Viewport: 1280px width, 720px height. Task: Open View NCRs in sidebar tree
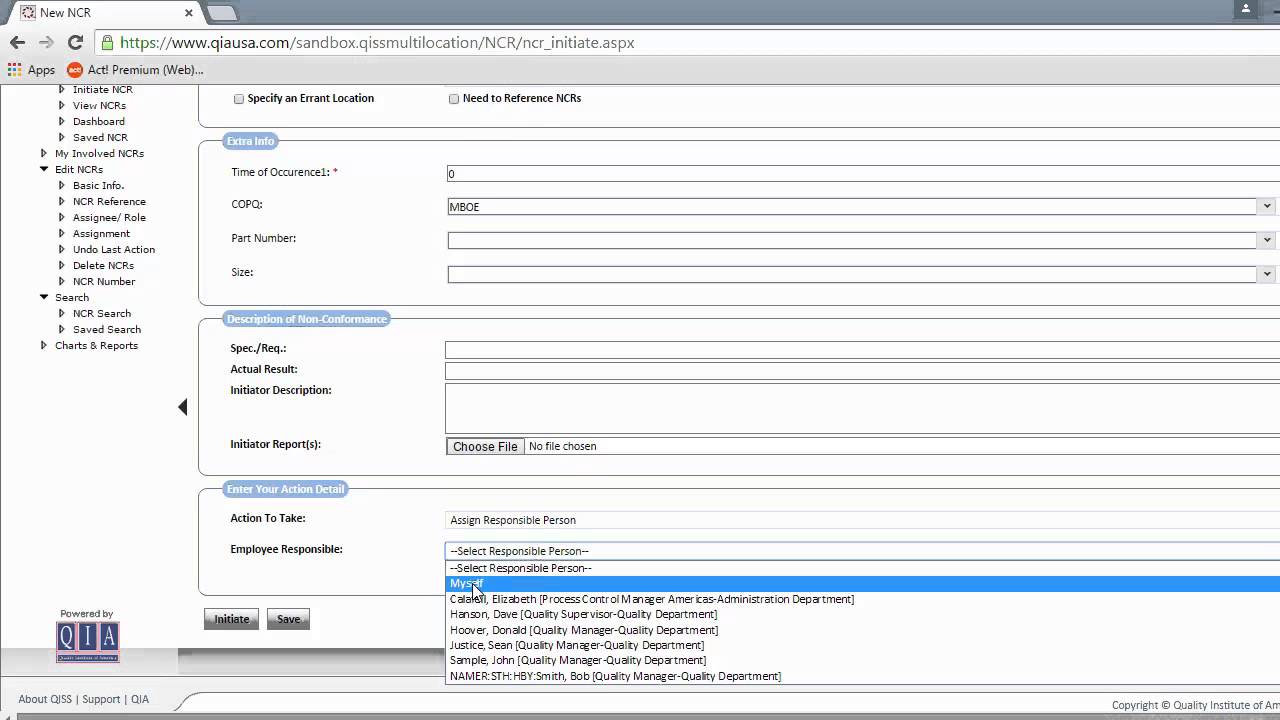coord(99,105)
